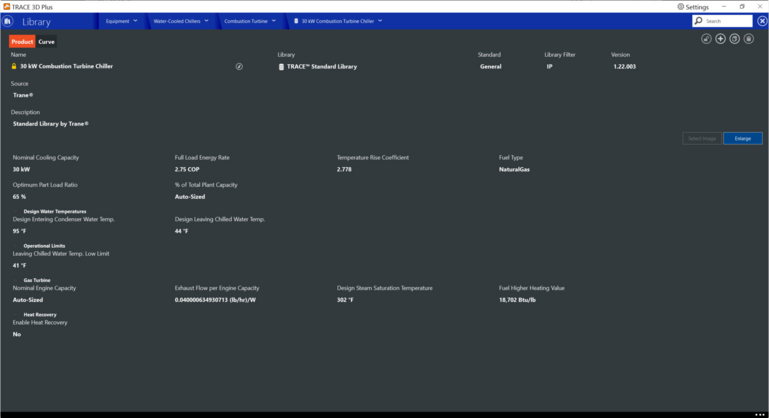
Task: Click the TRACE Standard Library value
Action: pyautogui.click(x=322, y=67)
